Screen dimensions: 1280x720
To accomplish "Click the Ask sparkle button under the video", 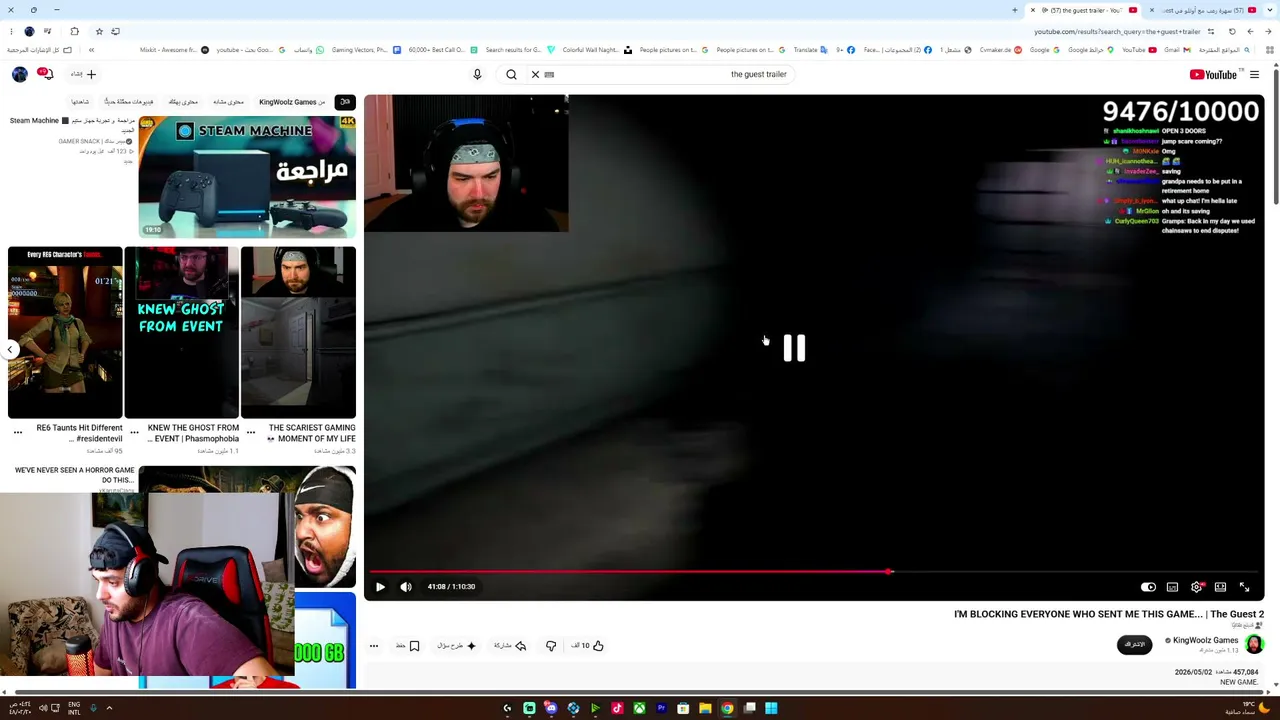I will (456, 646).
